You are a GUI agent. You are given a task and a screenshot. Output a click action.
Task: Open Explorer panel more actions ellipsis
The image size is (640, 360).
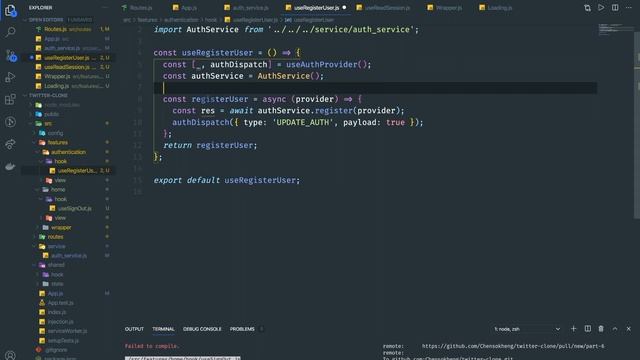(x=104, y=7)
